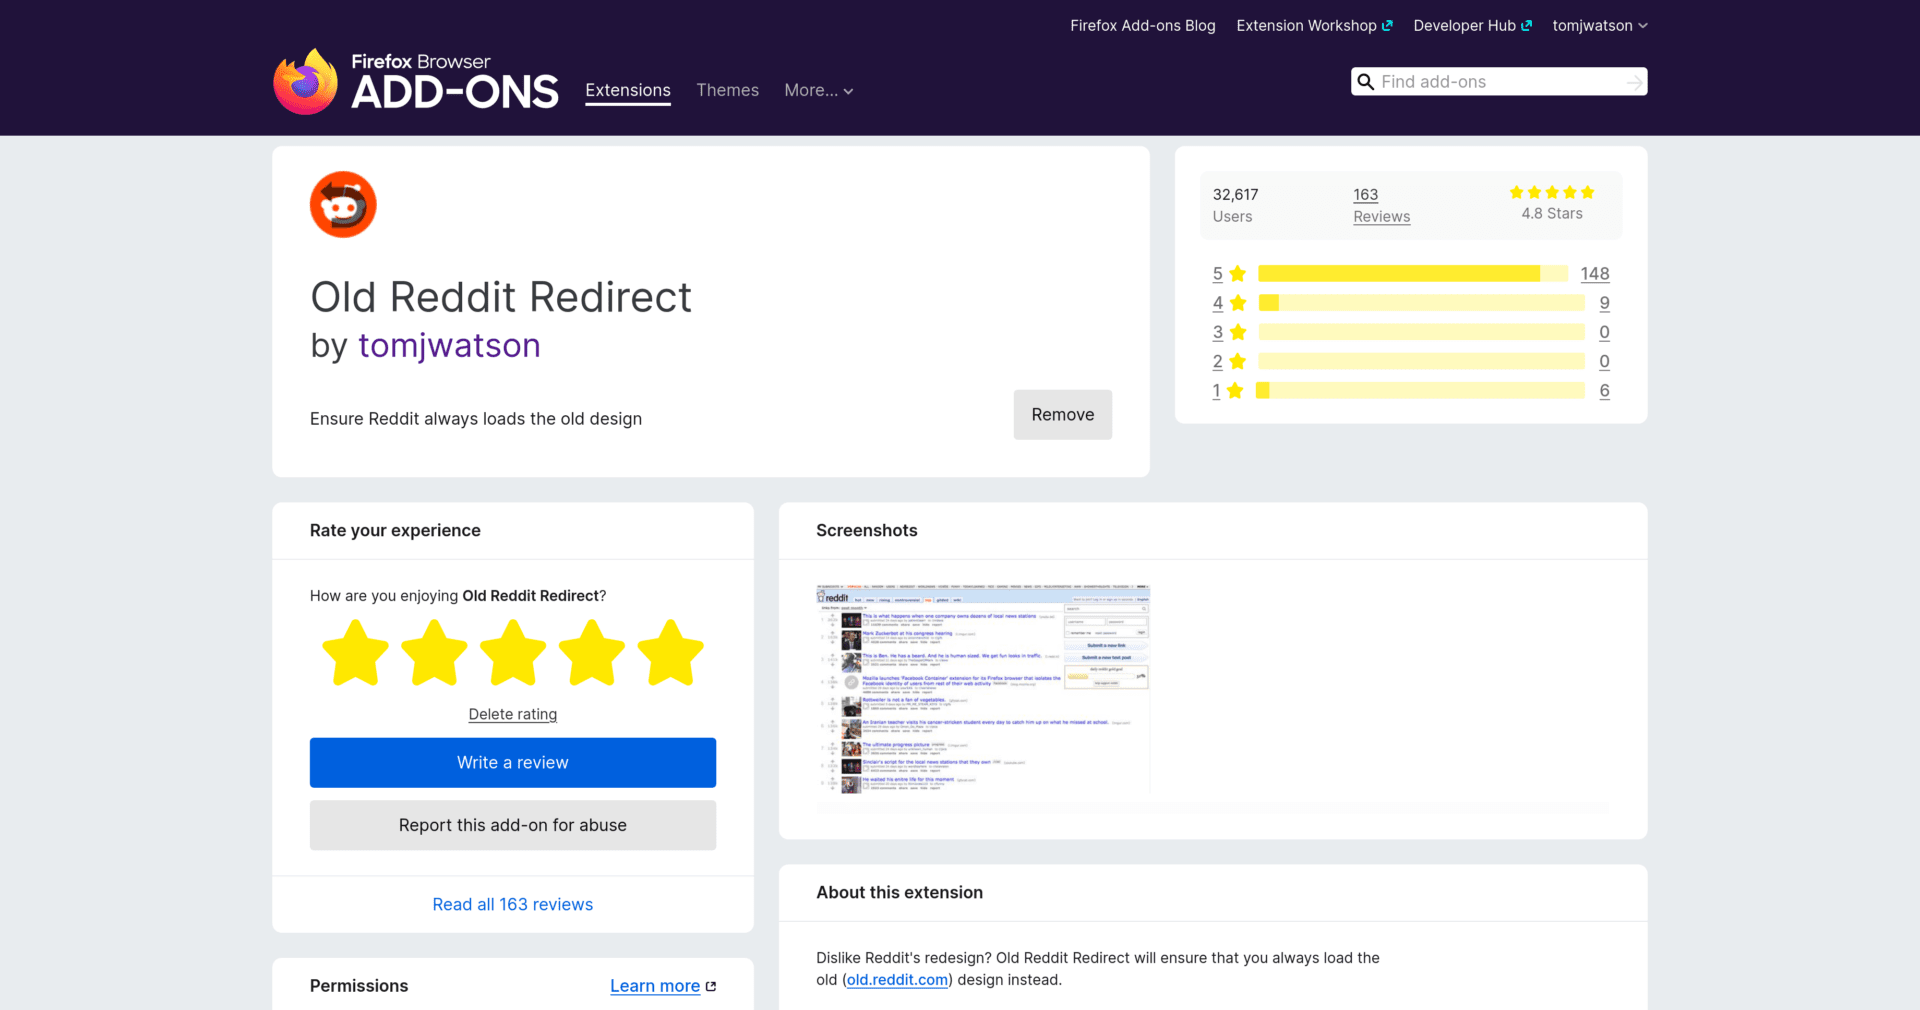Click the Write a review button
1920x1010 pixels.
coord(513,763)
